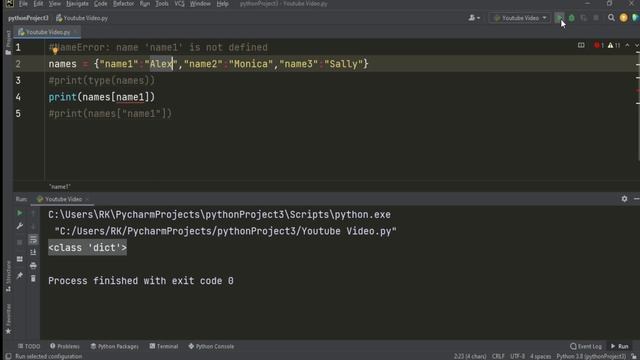Click line number 3 in gutter

18,80
